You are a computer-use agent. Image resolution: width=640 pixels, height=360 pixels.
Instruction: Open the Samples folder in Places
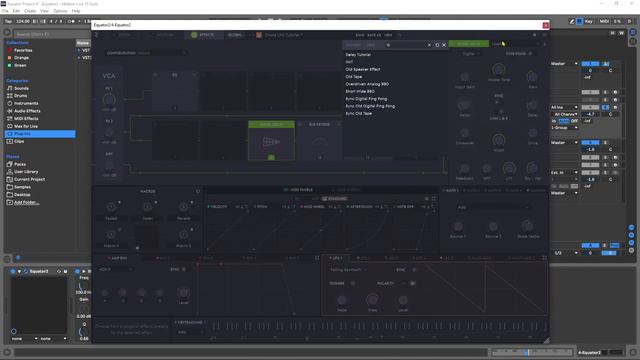point(22,187)
